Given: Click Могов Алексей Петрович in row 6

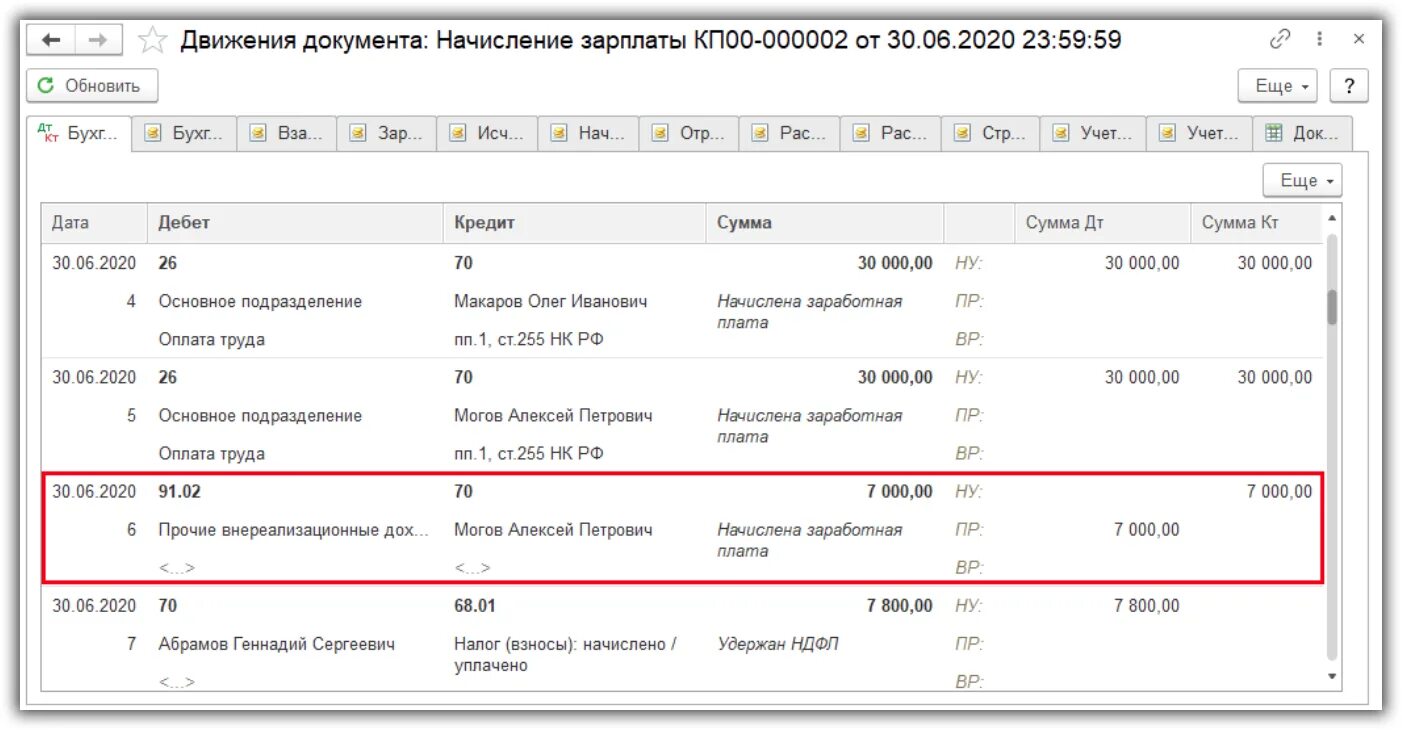Looking at the screenshot, I should tap(553, 530).
